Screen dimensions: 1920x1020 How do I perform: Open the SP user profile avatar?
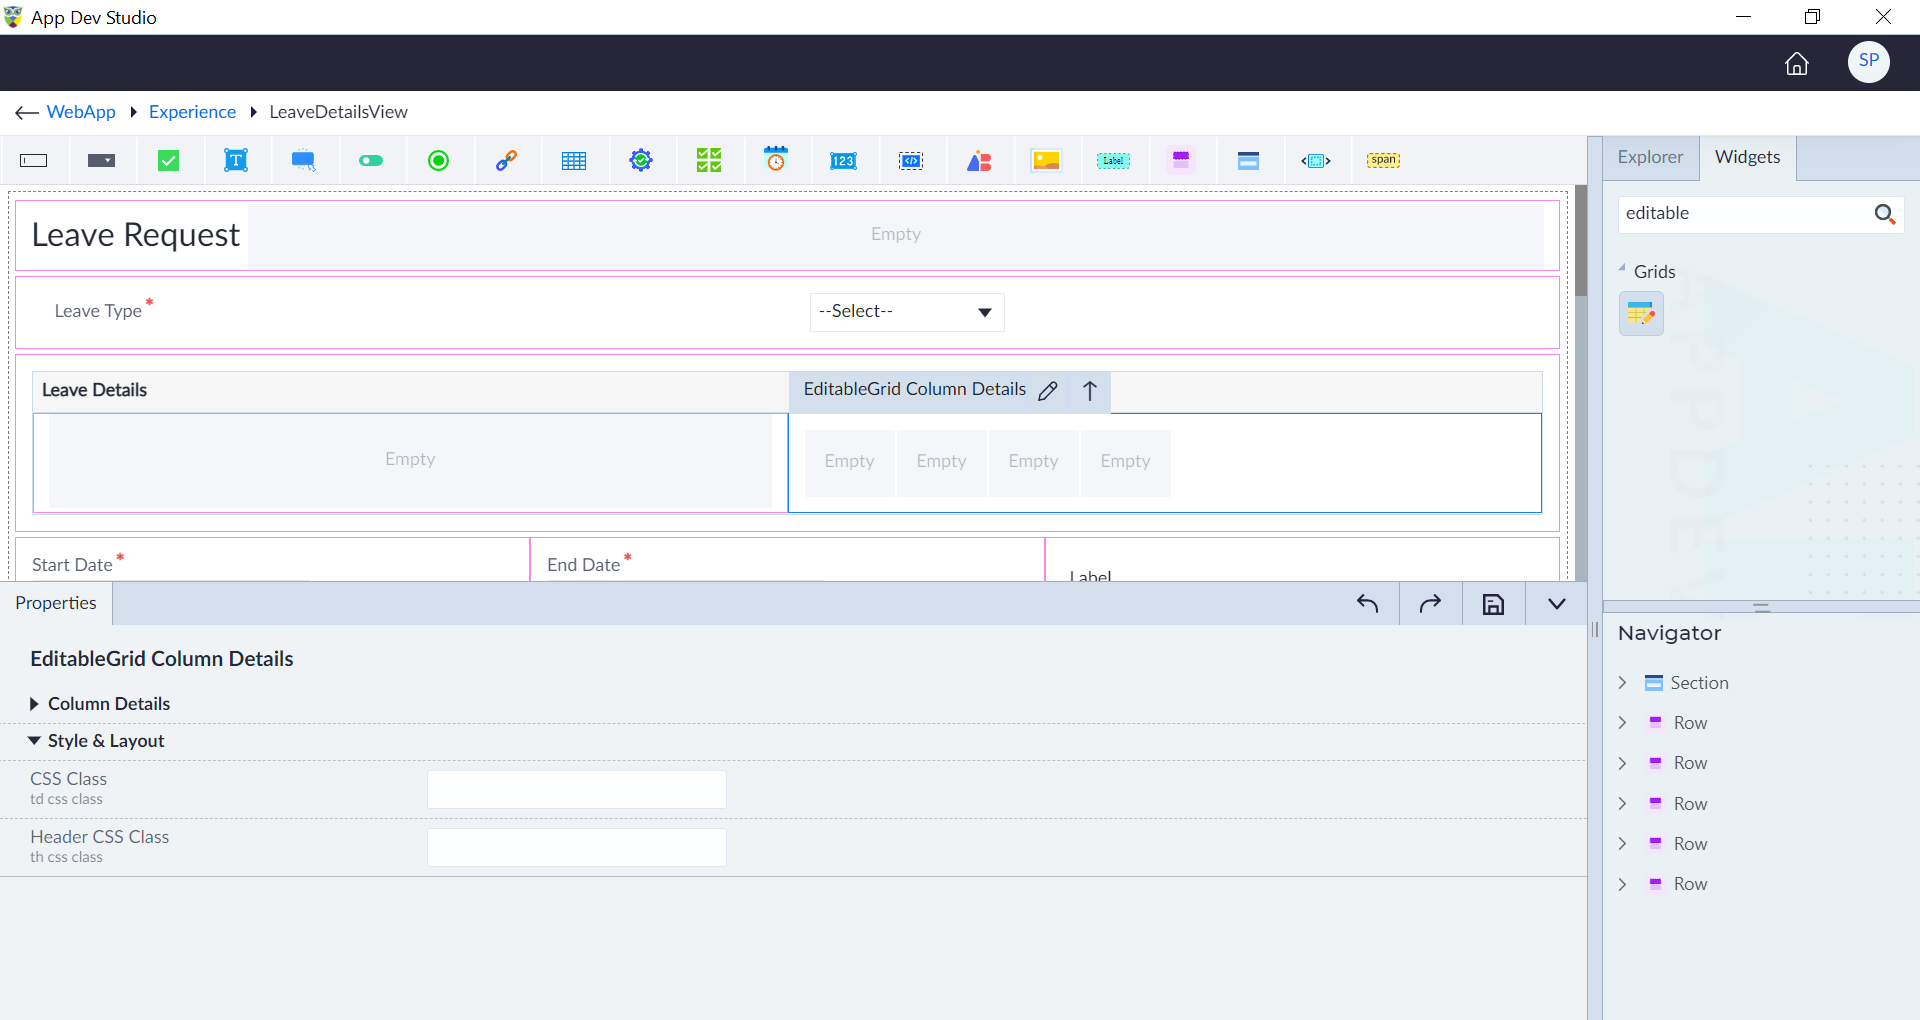[x=1868, y=62]
